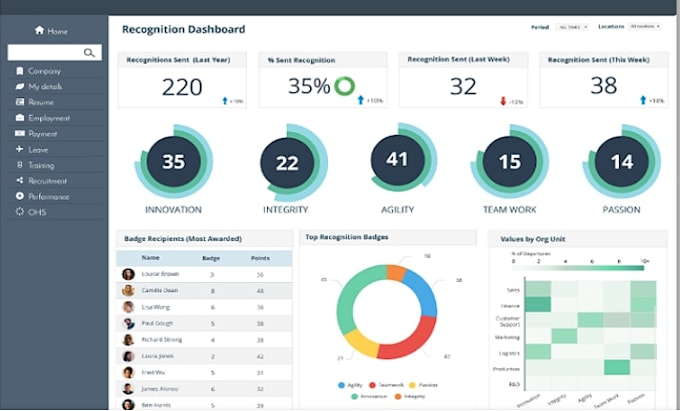Click the Recruitment share icon
Screen dimensions: 680x411
pos(19,181)
